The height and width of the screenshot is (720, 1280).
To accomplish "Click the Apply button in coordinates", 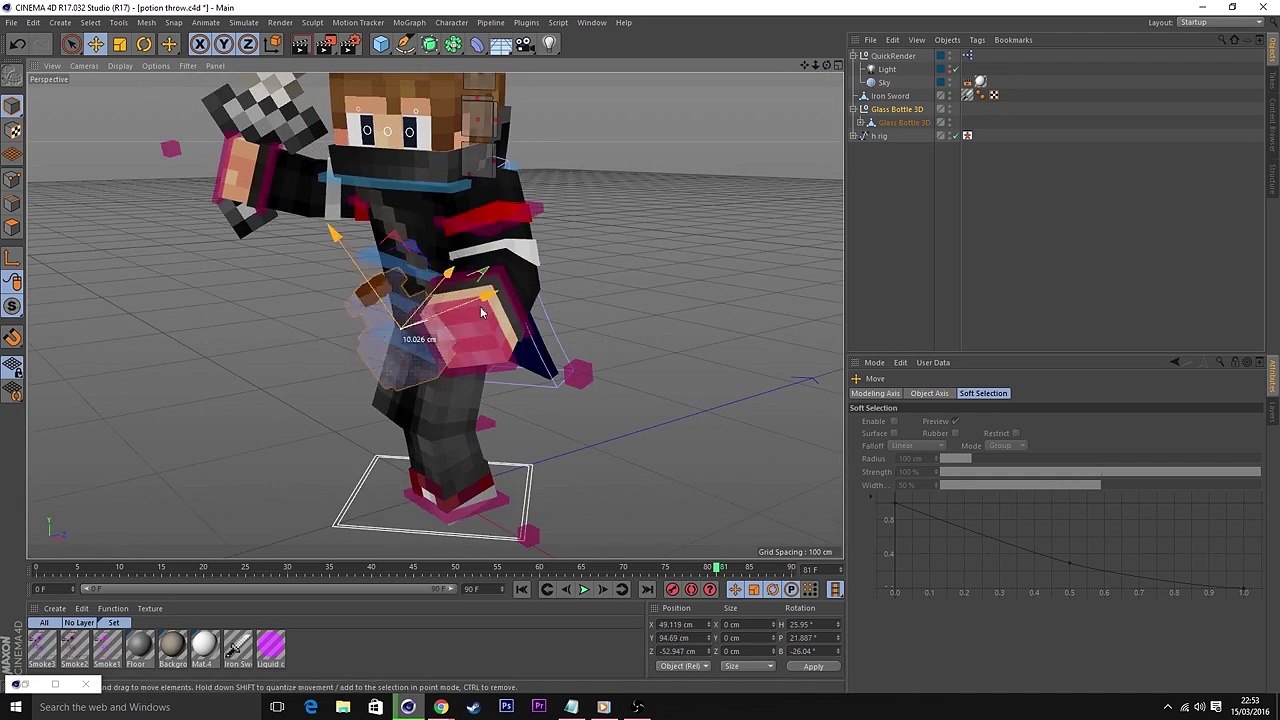I will [813, 667].
